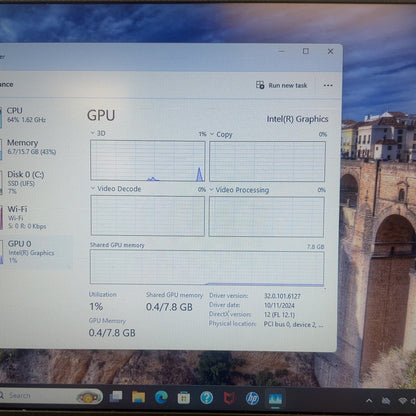
Task: Click the Run new task button
Action: point(281,85)
